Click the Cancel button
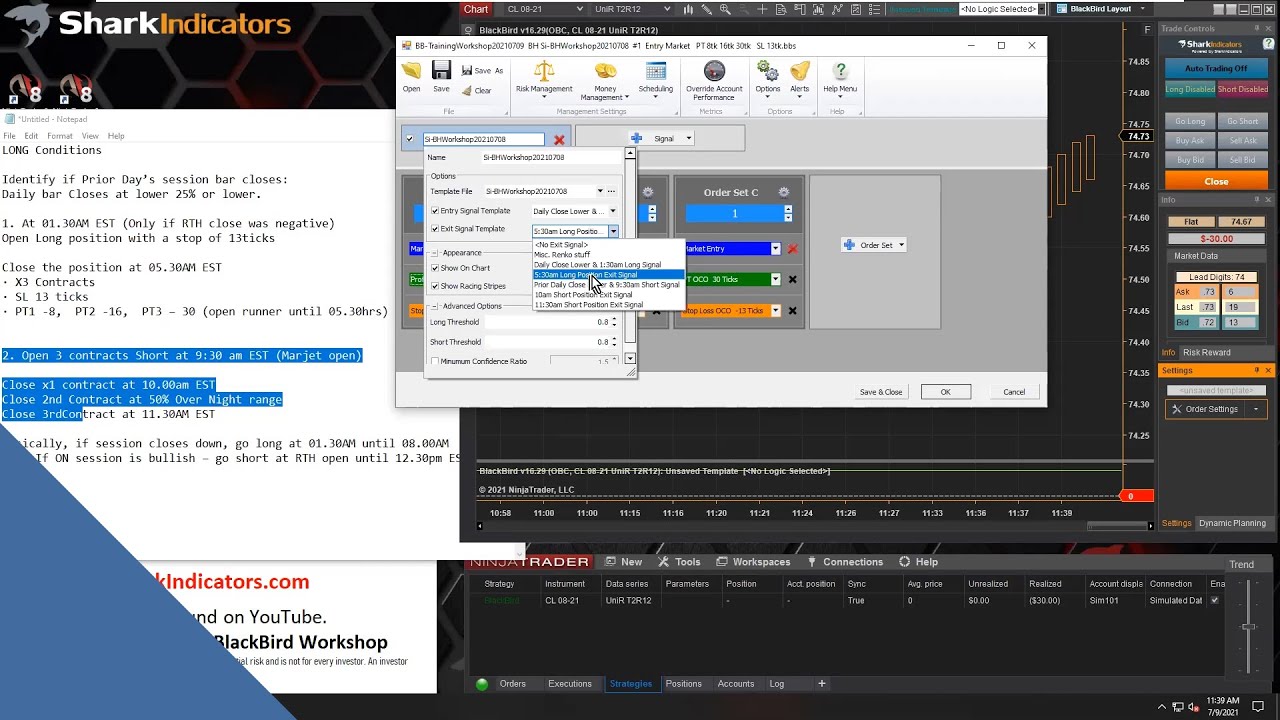Image resolution: width=1280 pixels, height=720 pixels. pos(1014,392)
